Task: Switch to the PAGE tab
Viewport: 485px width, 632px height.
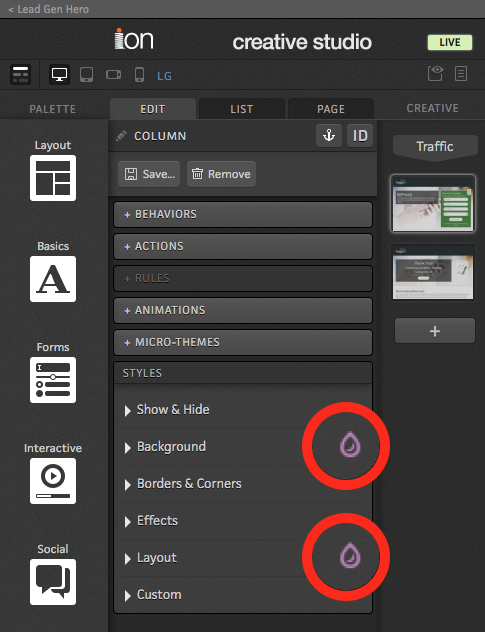Action: [x=331, y=109]
